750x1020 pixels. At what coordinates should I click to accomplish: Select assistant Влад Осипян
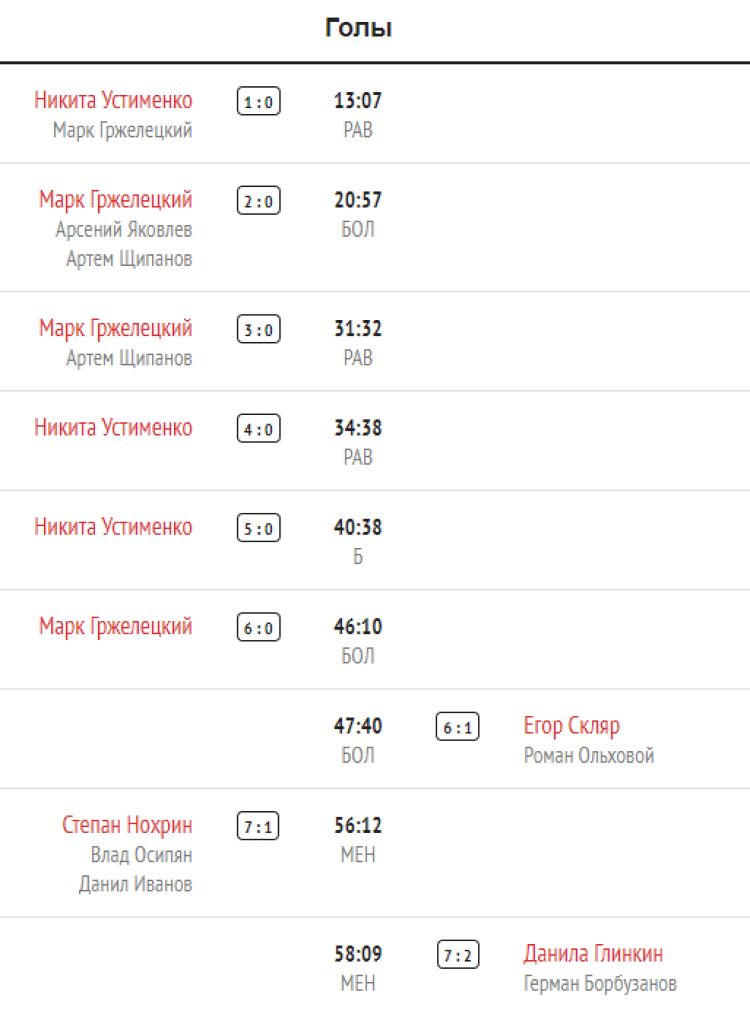tap(141, 855)
